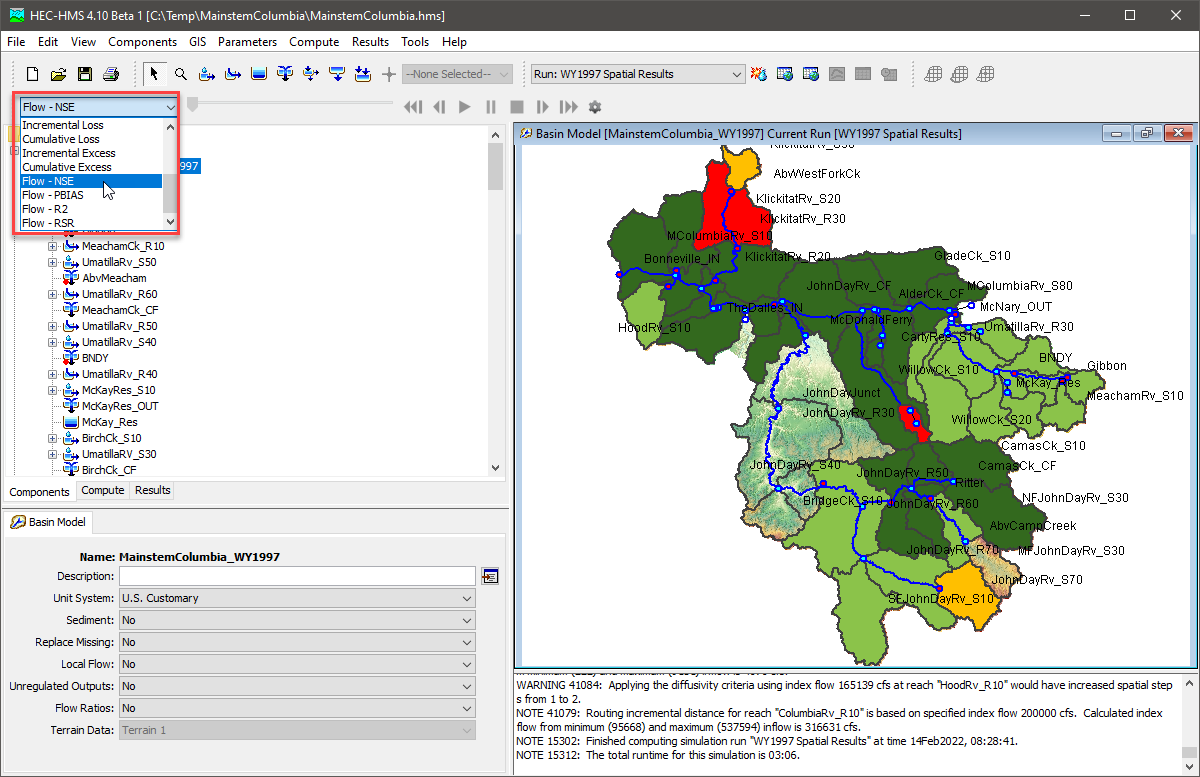Select Flow - PBIAS in dropdown list

tap(91, 195)
